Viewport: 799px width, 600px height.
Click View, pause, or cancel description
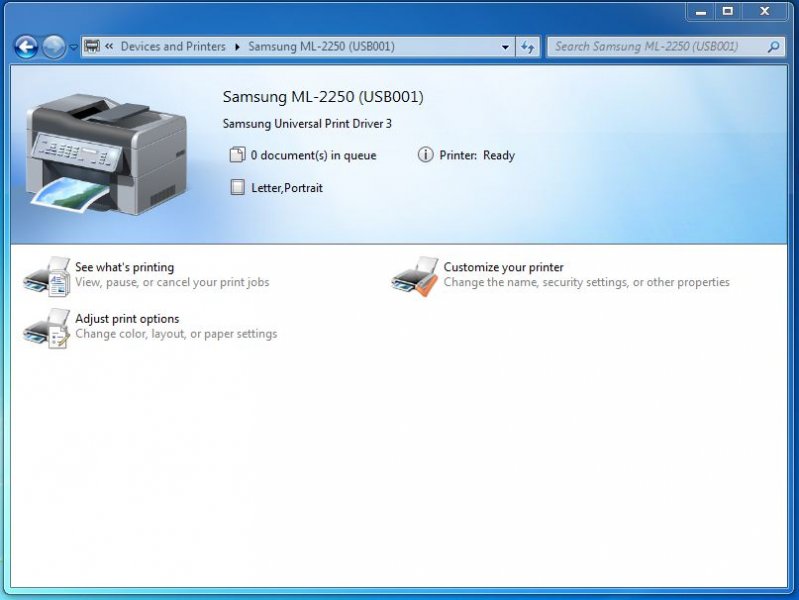point(172,282)
